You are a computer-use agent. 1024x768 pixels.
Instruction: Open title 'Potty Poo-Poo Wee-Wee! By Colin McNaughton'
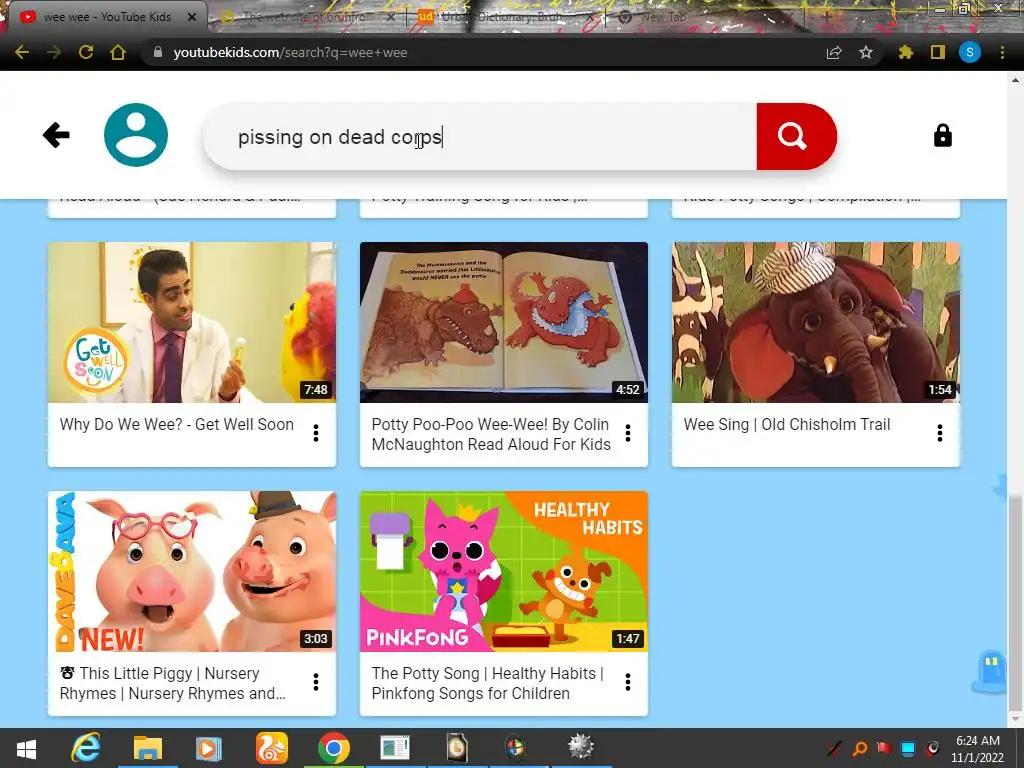pos(491,434)
